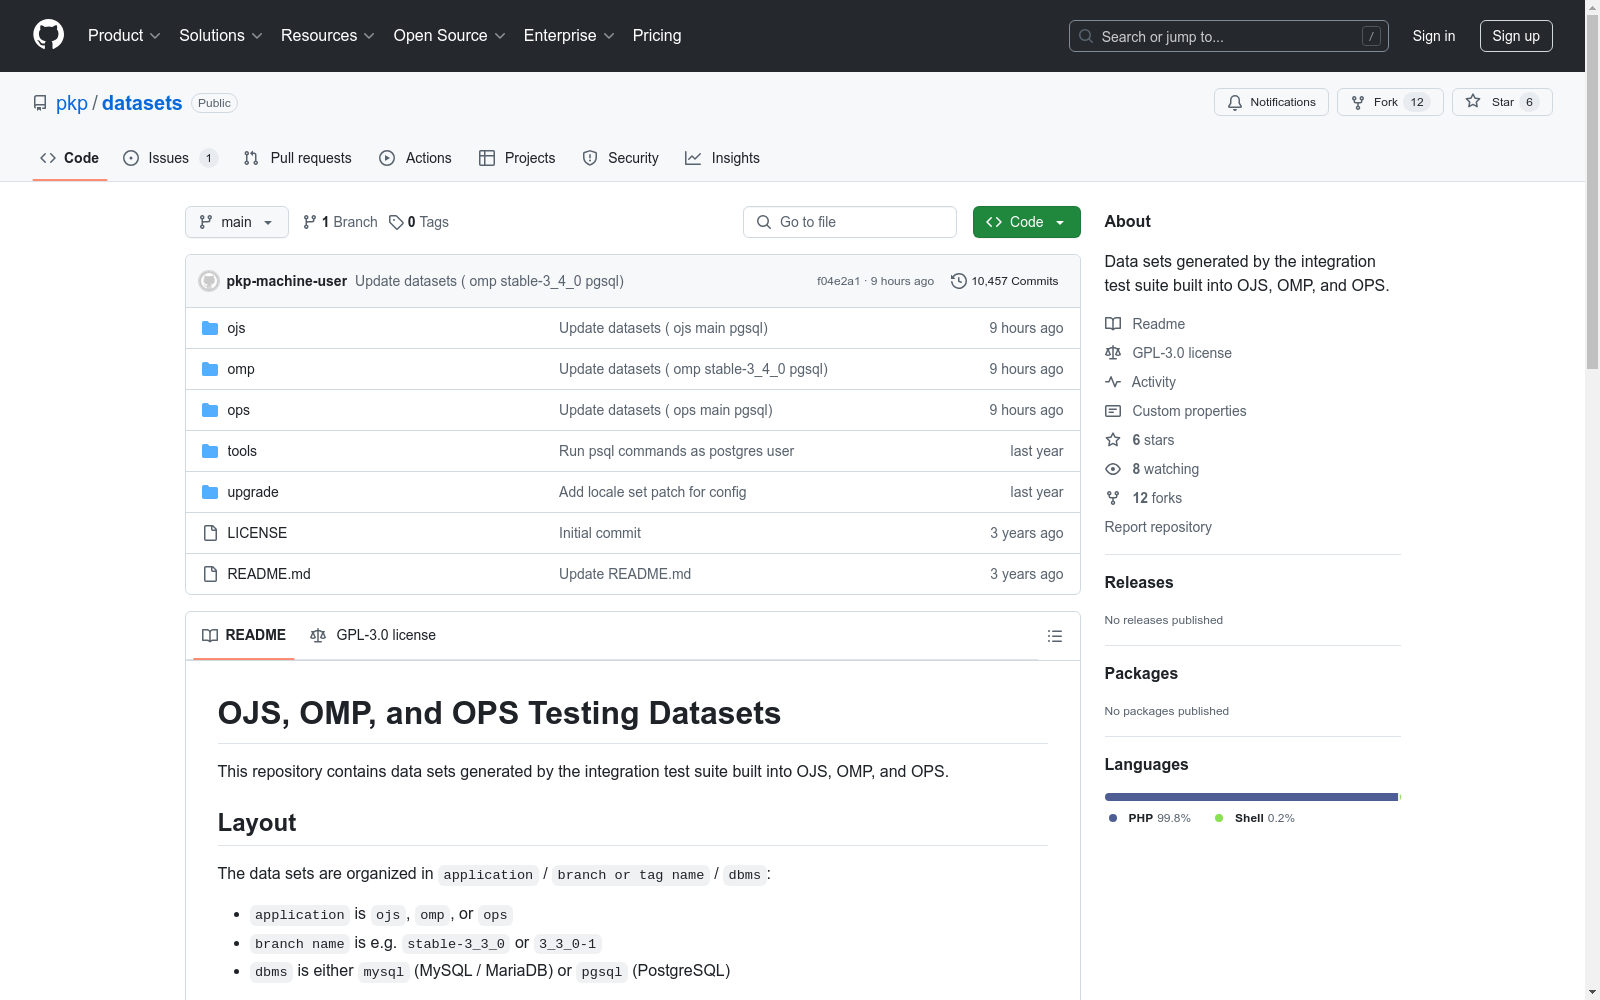Click the PHP 99.8% language entry
The image size is (1600, 1000).
click(1150, 818)
